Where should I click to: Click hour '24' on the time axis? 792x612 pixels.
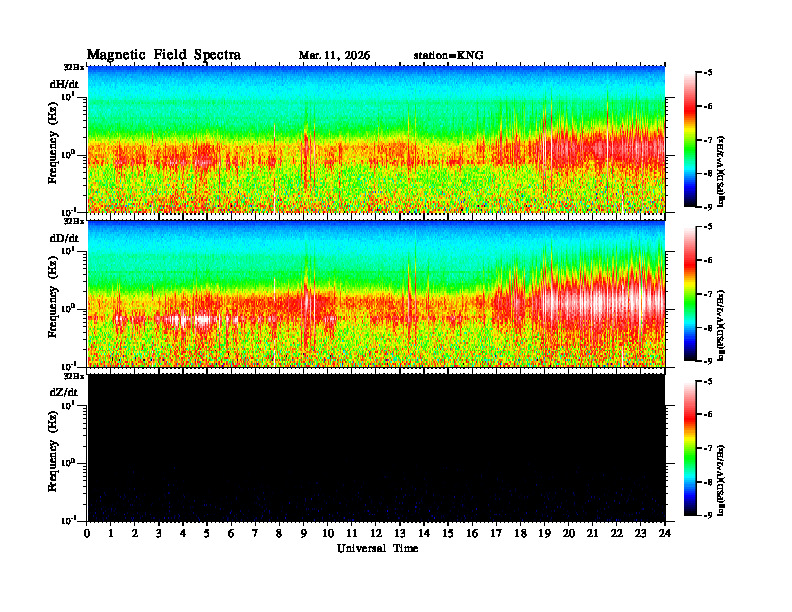pyautogui.click(x=665, y=534)
